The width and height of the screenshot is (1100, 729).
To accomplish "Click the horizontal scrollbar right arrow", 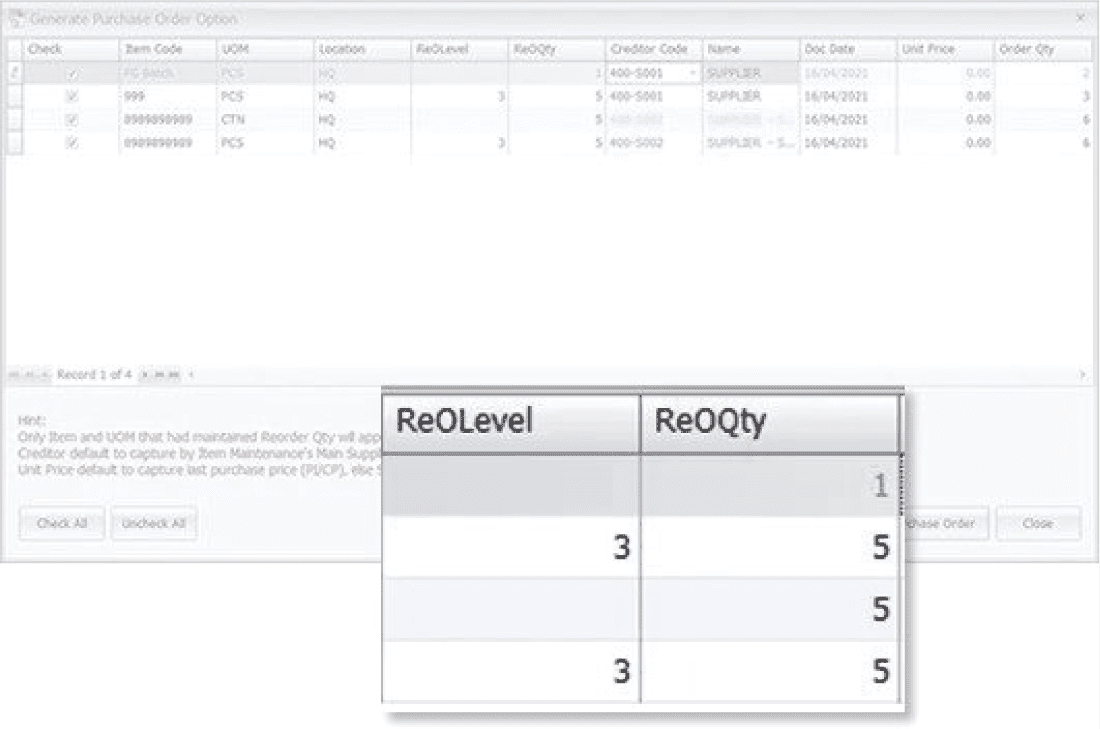I will [1083, 375].
